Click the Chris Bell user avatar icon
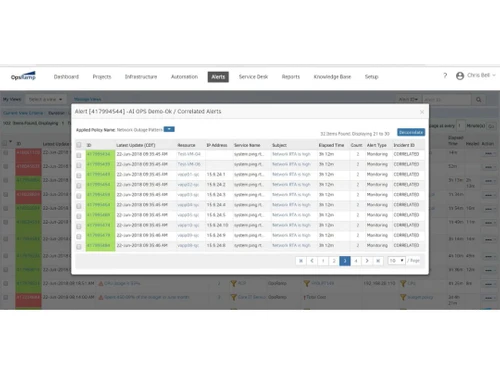 click(460, 76)
